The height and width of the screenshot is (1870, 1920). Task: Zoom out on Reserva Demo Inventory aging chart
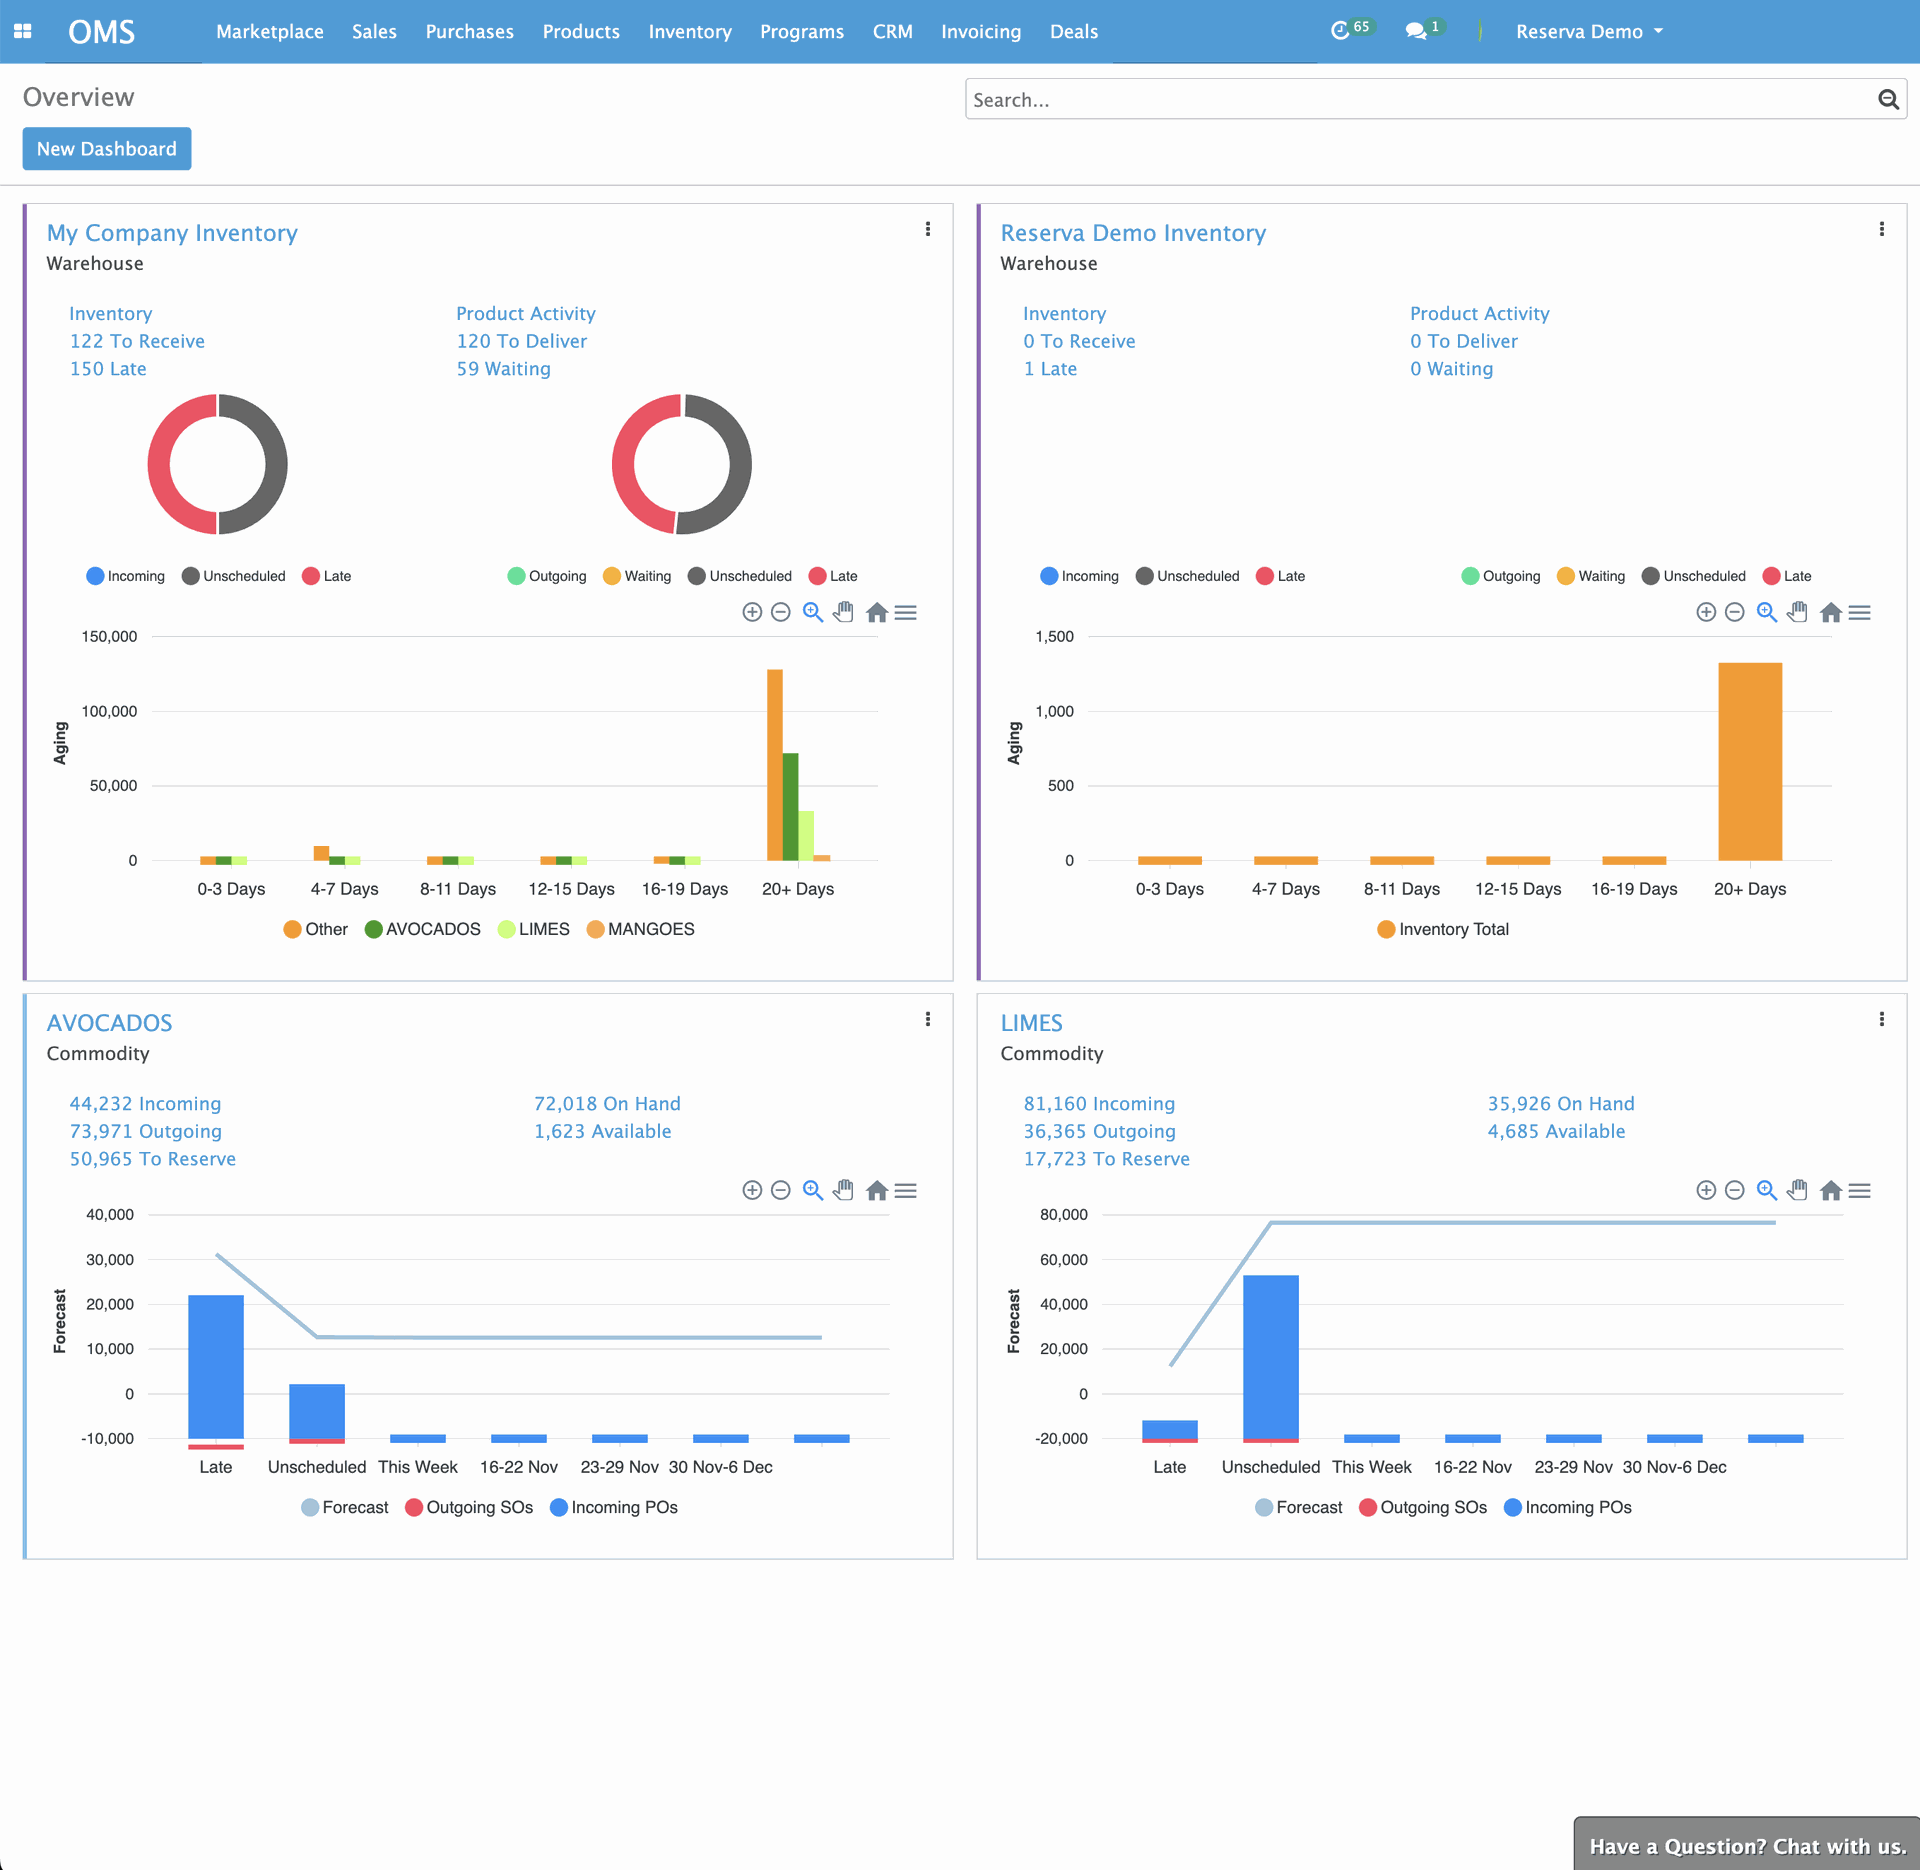pyautogui.click(x=1735, y=612)
